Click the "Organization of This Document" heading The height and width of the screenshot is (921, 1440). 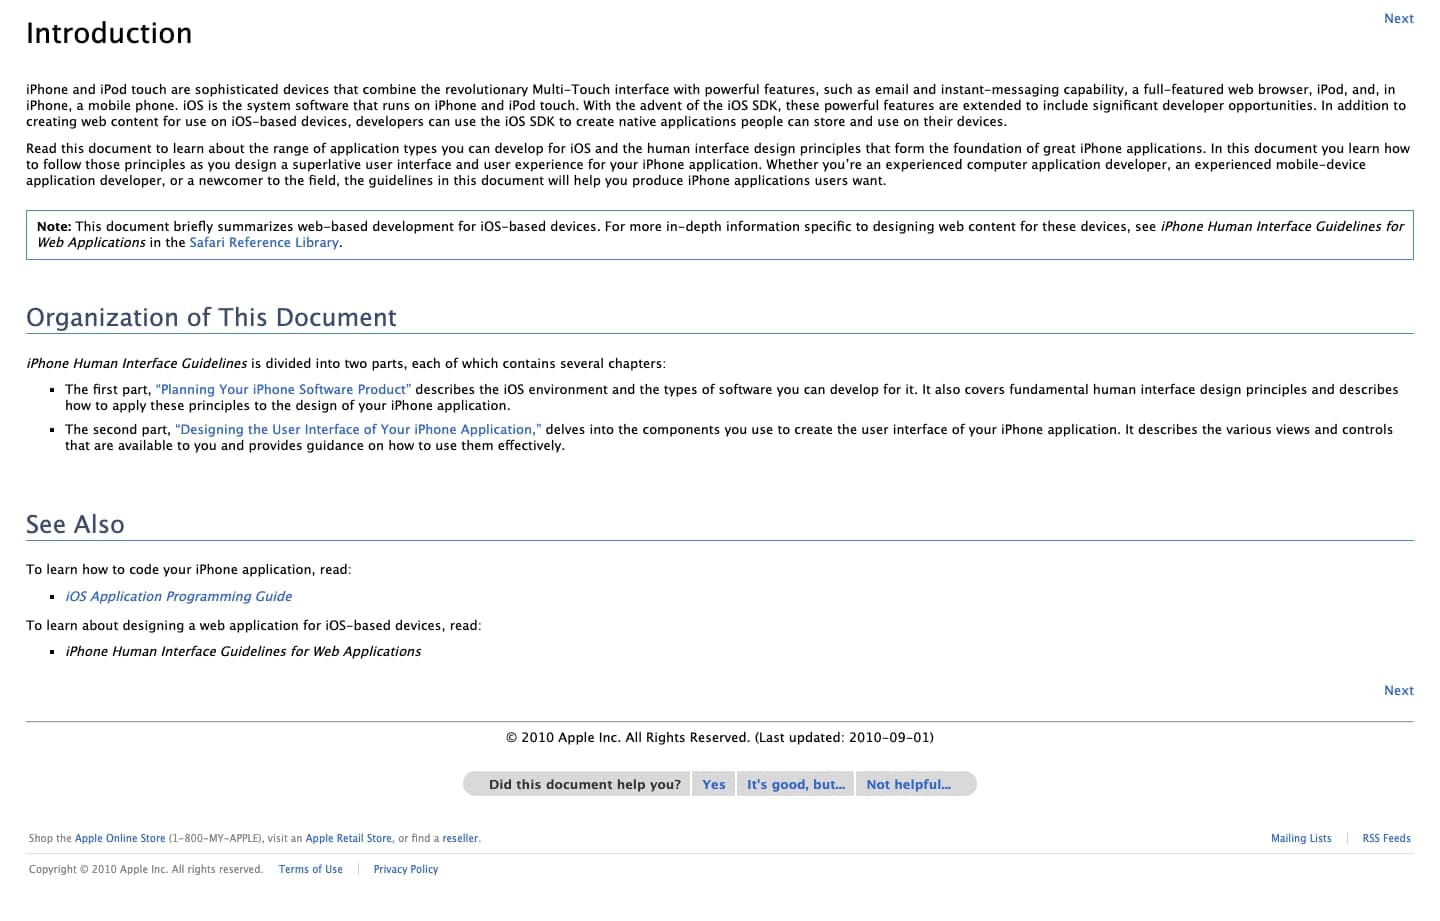point(211,318)
